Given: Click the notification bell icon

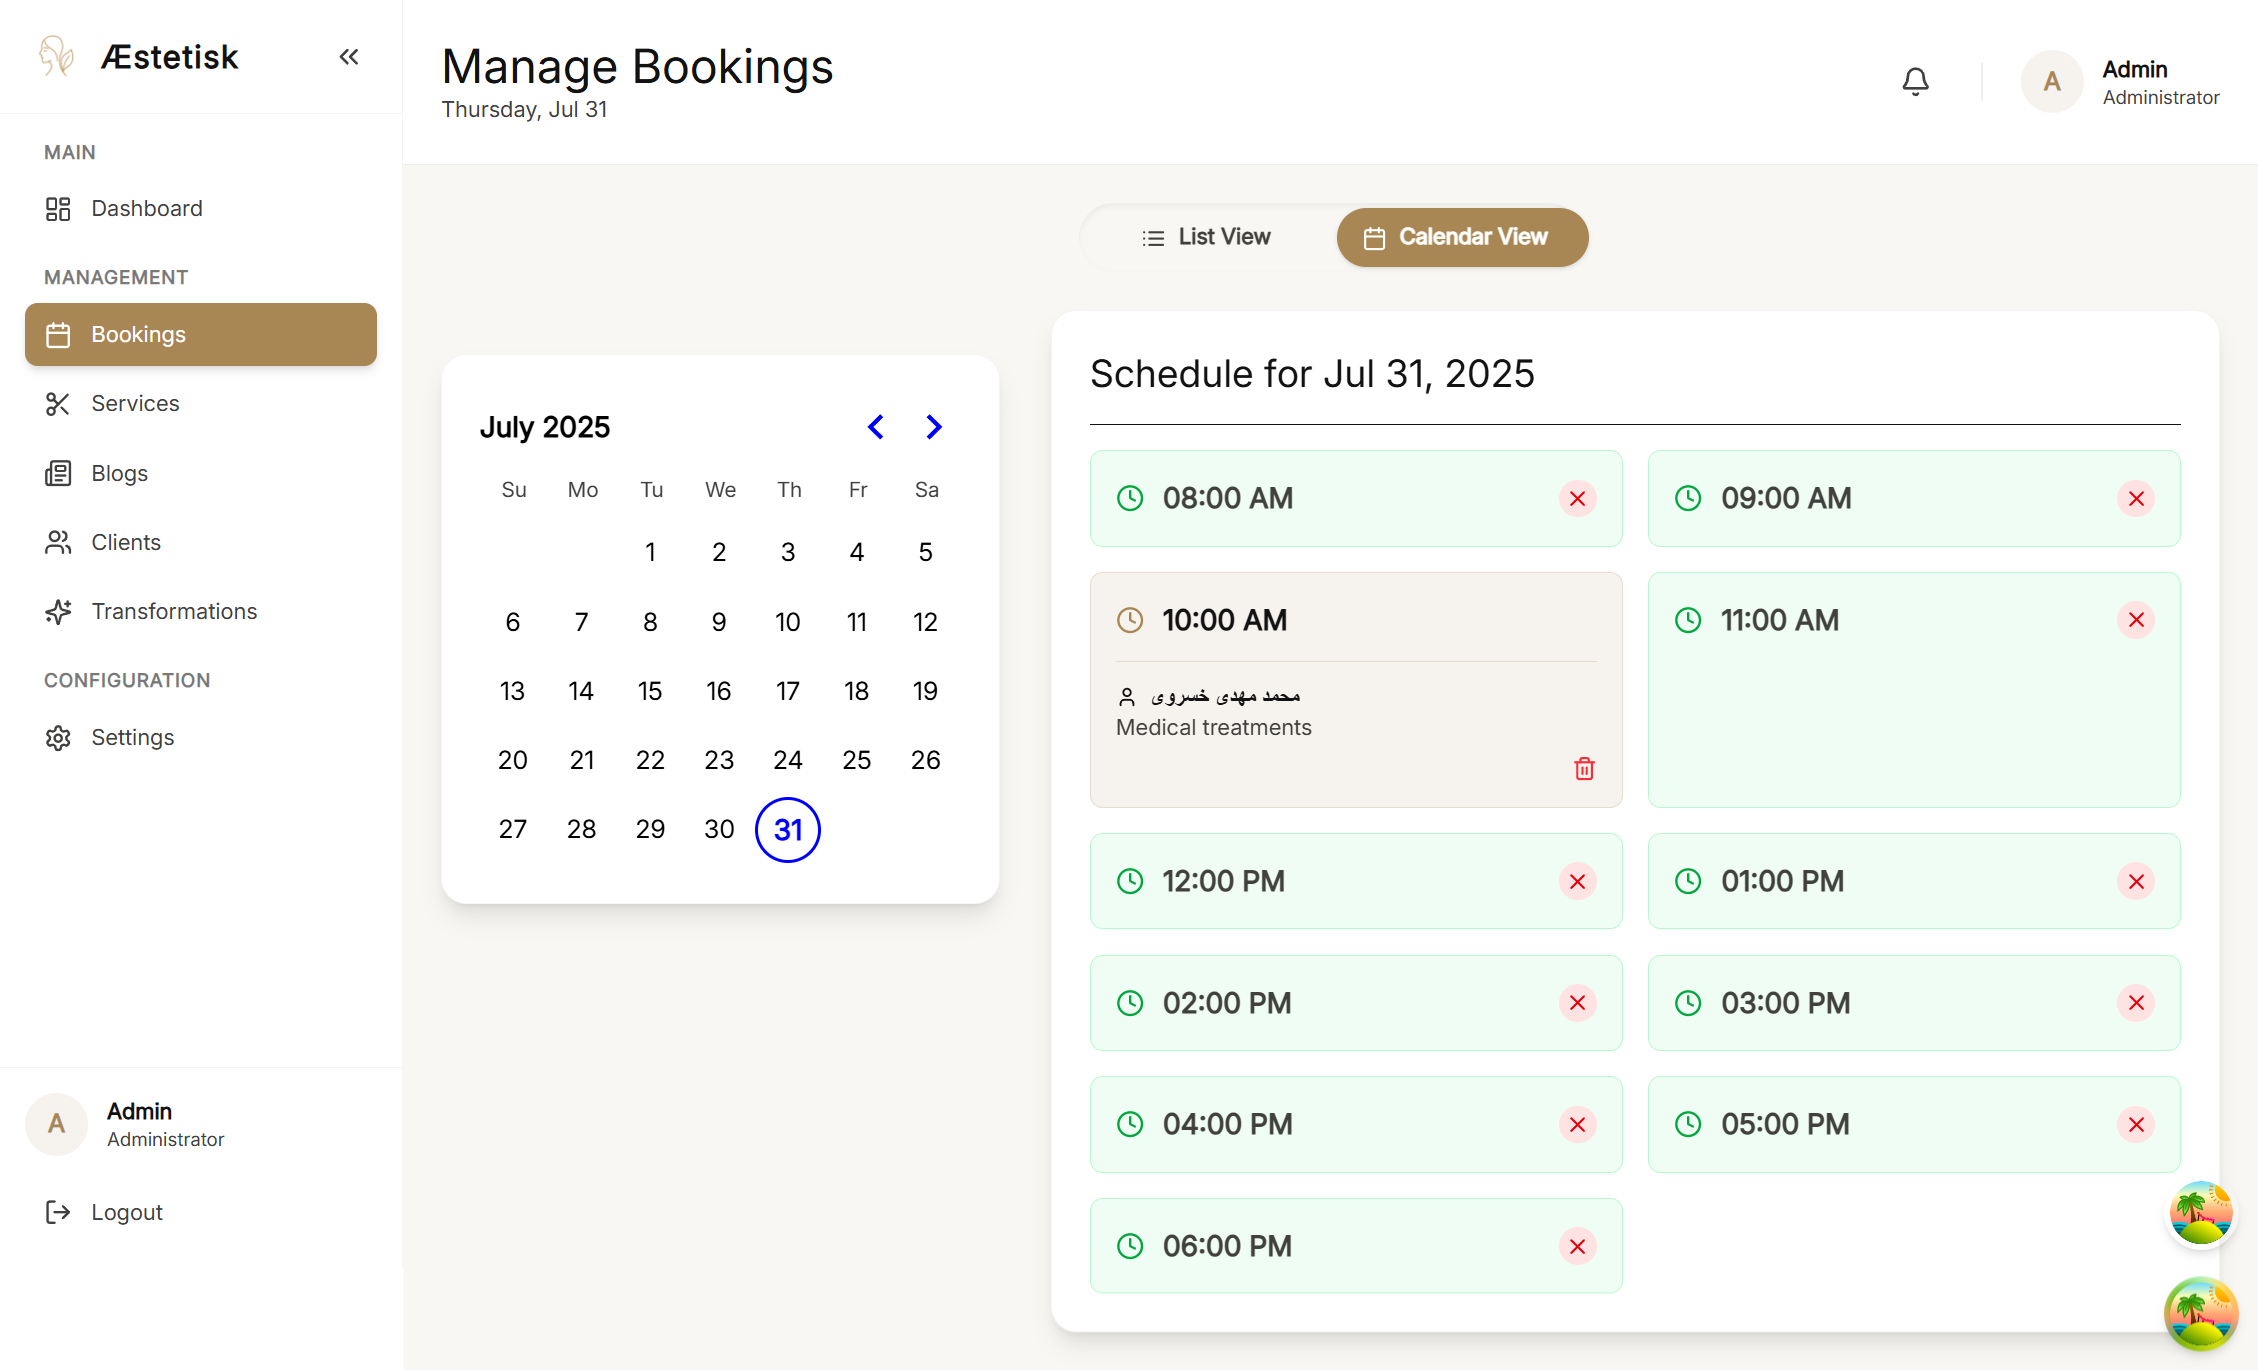Looking at the screenshot, I should 1915,81.
